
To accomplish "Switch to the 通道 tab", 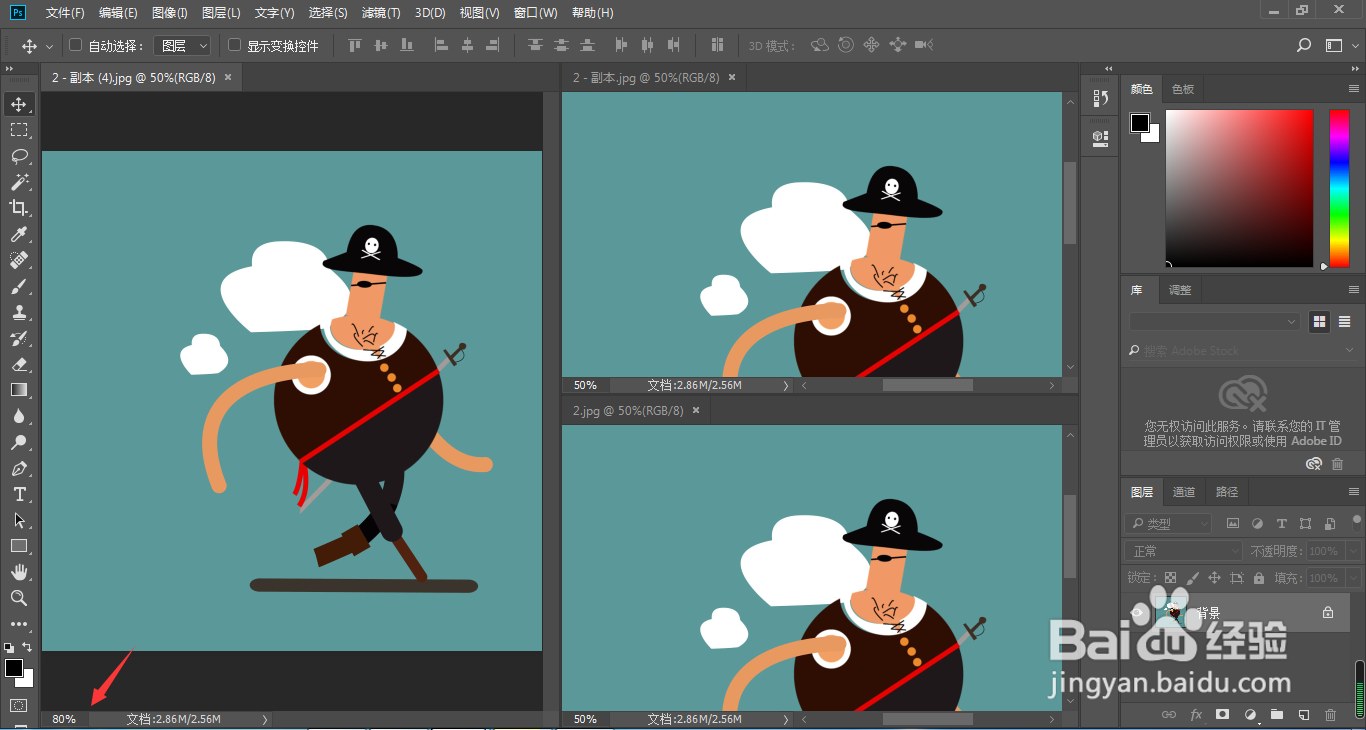I will pyautogui.click(x=1184, y=491).
